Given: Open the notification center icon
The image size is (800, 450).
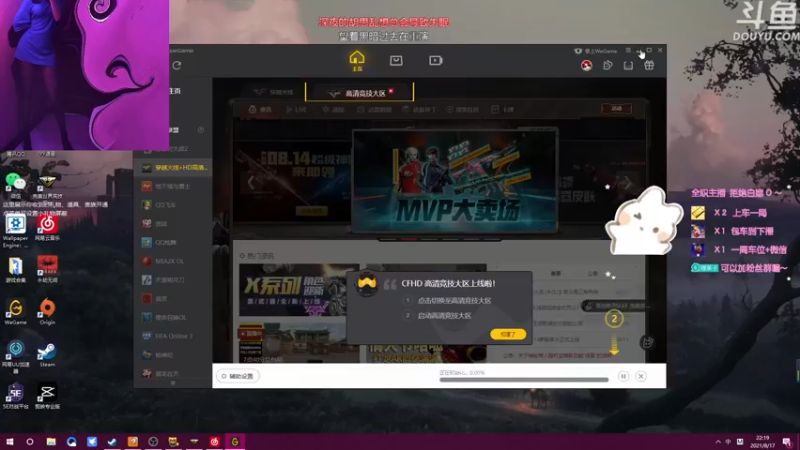Looking at the screenshot, I should pyautogui.click(x=787, y=442).
